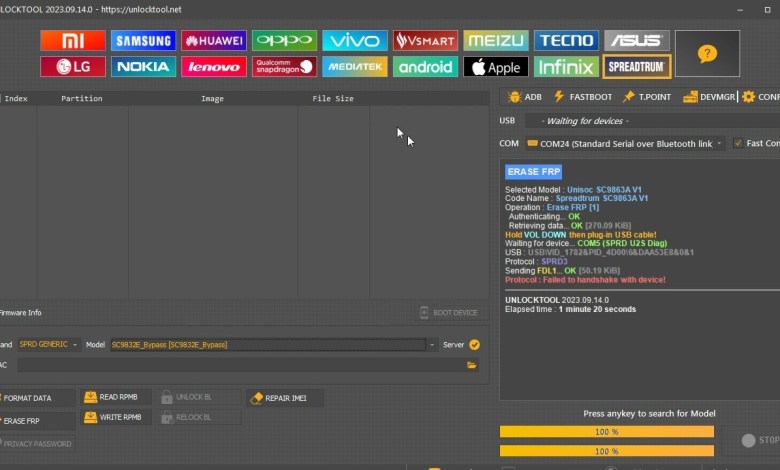Toggle the Fast Connect checkbox
This screenshot has height=470, width=780.
pyautogui.click(x=739, y=143)
